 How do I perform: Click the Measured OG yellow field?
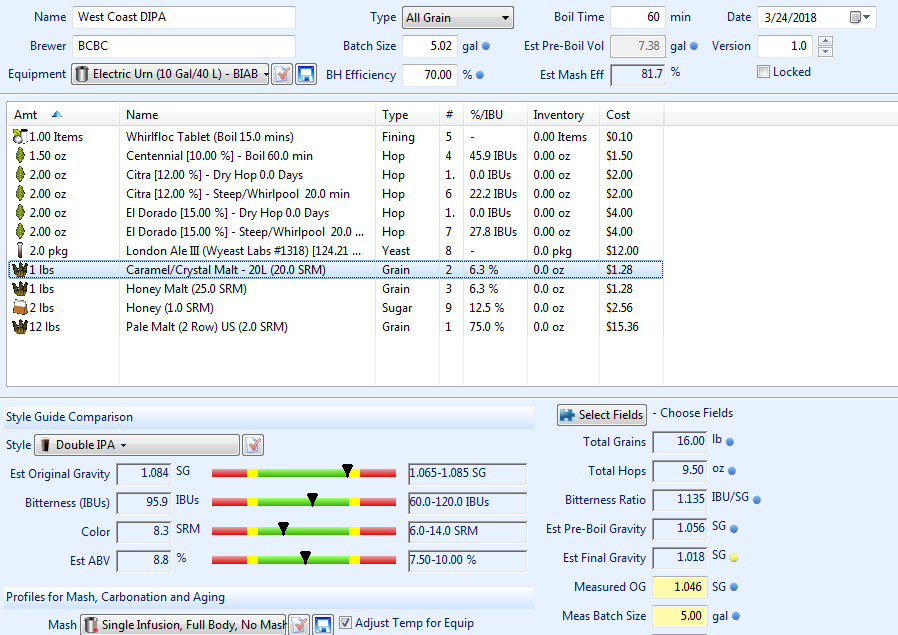click(x=680, y=587)
